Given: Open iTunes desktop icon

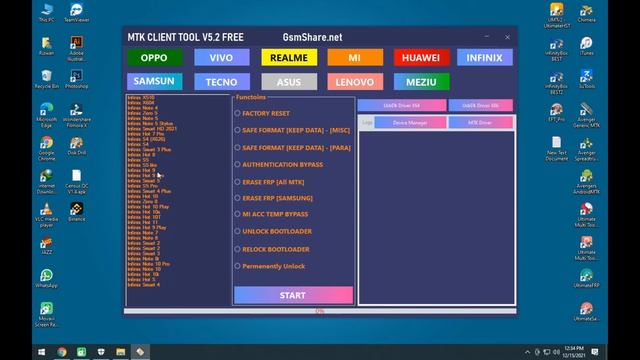Looking at the screenshot, I should coord(587,46).
